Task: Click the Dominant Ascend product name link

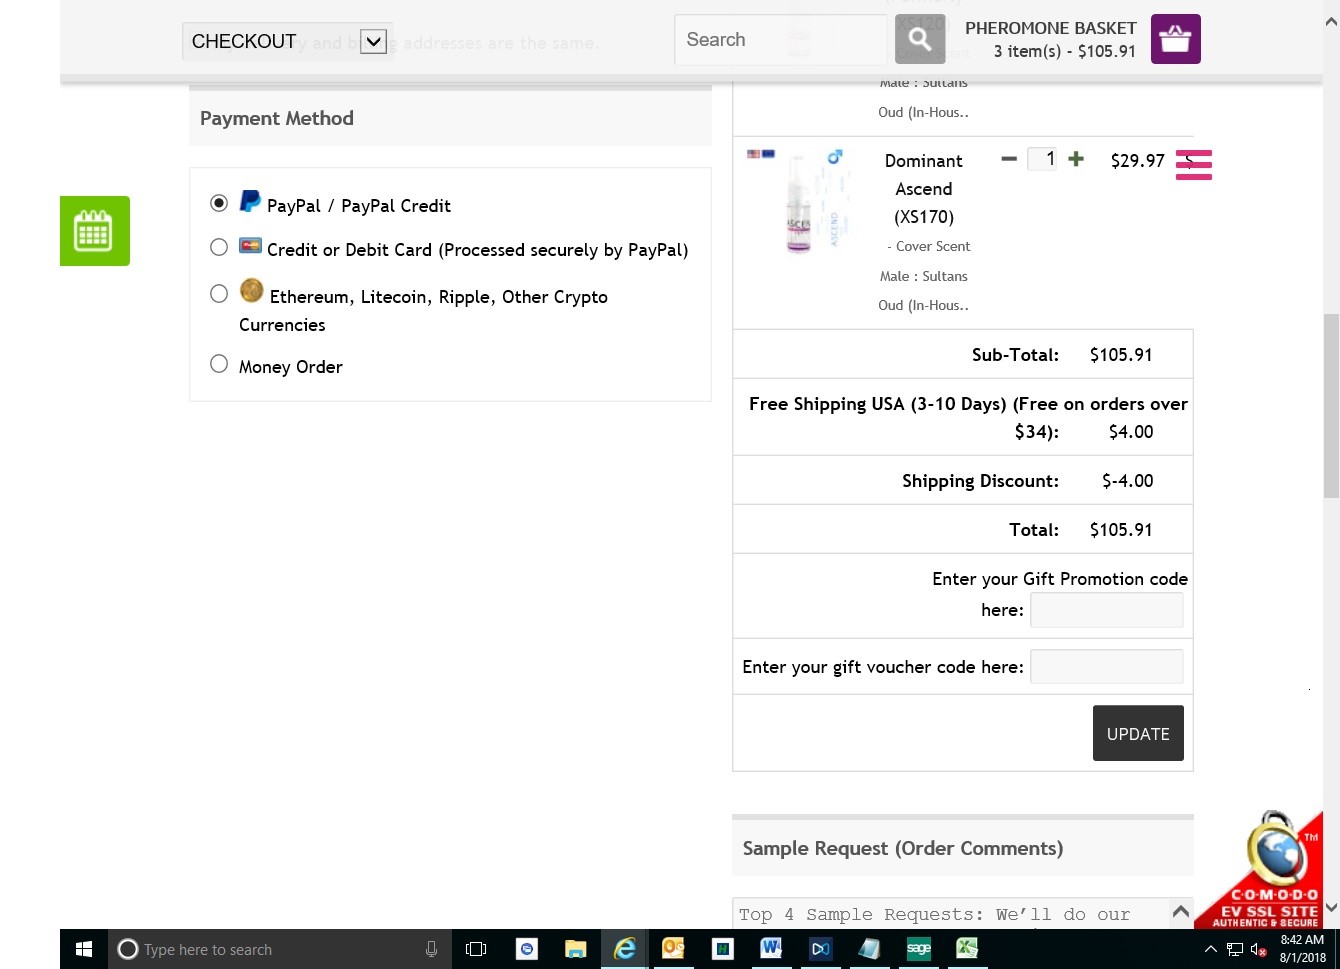Action: click(923, 189)
